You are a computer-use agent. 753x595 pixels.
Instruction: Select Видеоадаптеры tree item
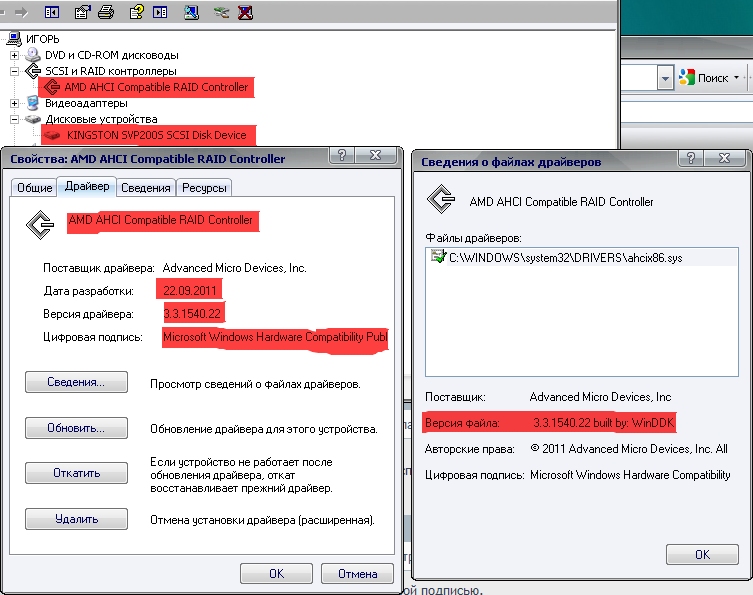[86, 103]
